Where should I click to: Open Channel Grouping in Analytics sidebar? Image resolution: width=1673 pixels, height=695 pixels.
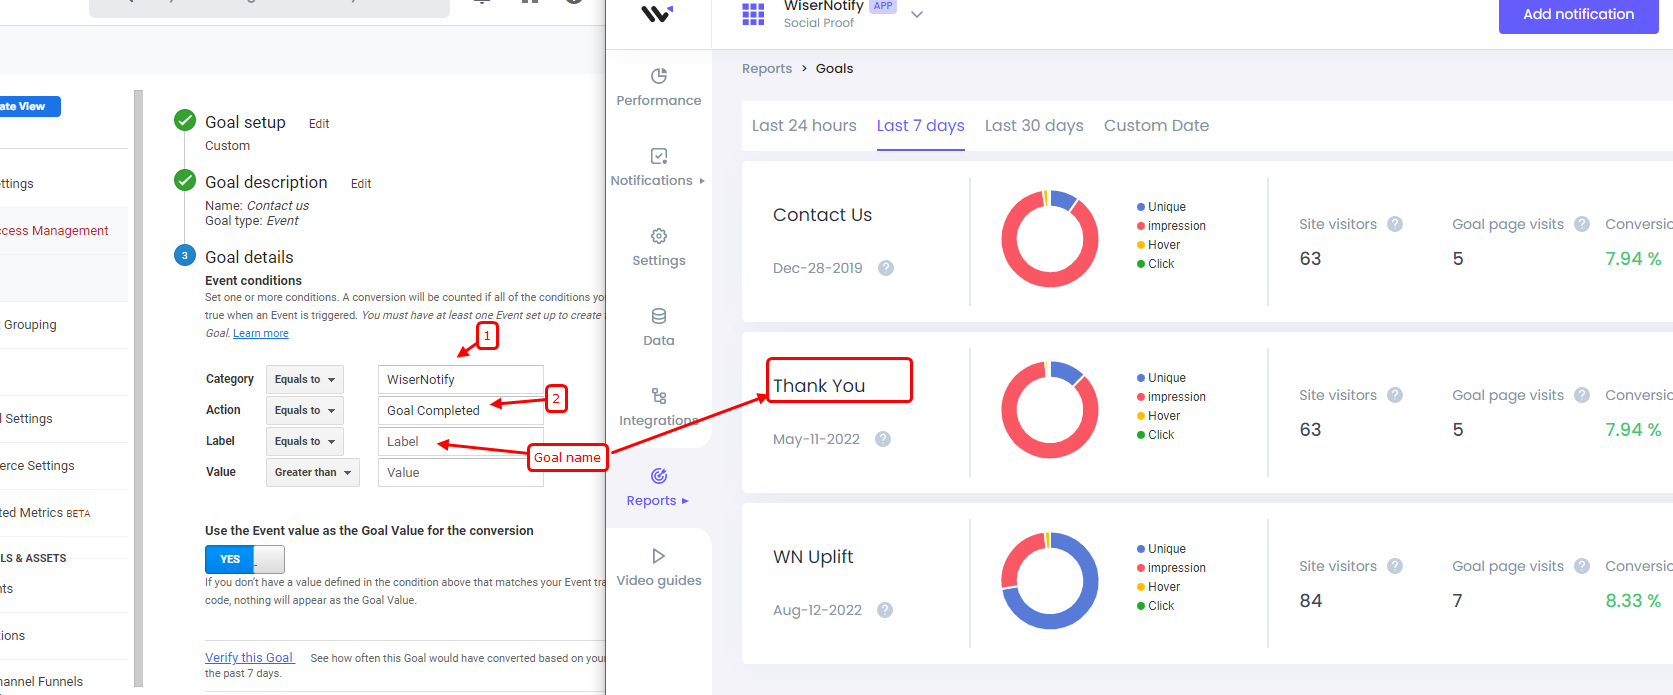pyautogui.click(x=30, y=325)
